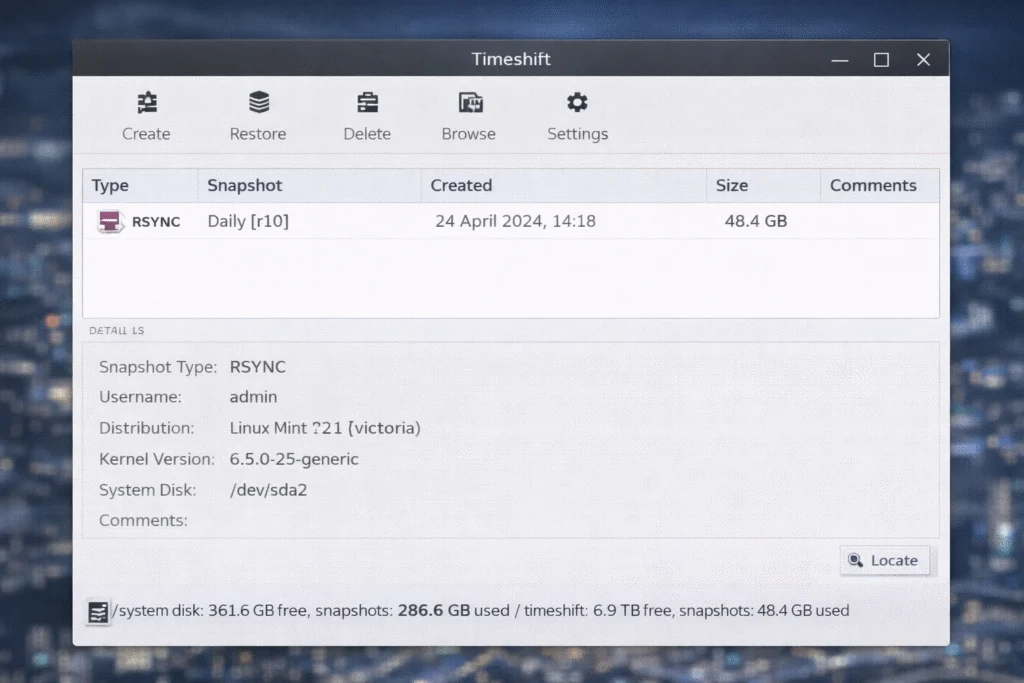Sort snapshots by the Type column

(x=140, y=185)
